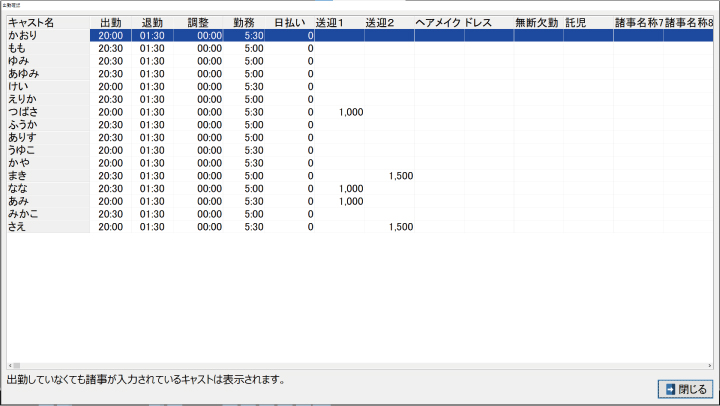Click まき's 1,500 送迎2 cell
Screen dimensions: 720x406
click(x=400, y=176)
